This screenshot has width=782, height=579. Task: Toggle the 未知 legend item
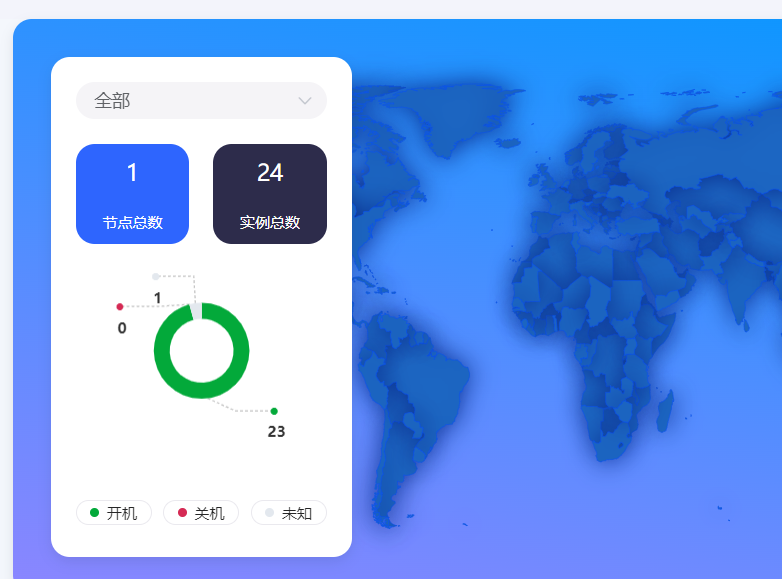click(x=289, y=513)
